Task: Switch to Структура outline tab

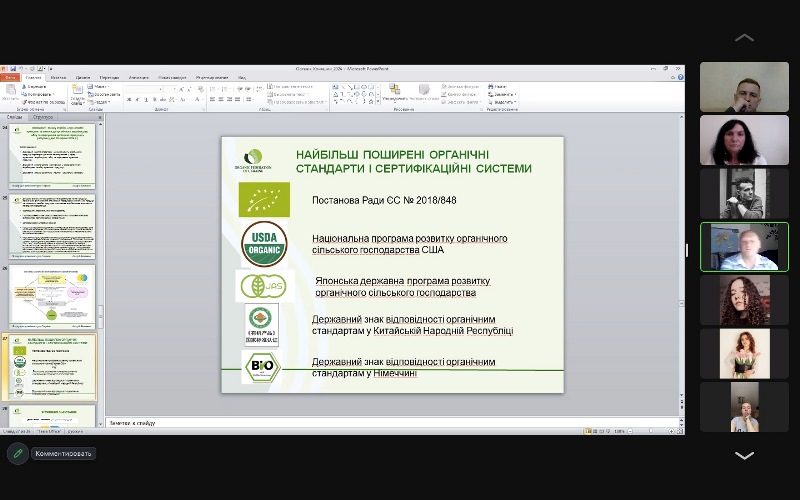Action: pos(43,117)
